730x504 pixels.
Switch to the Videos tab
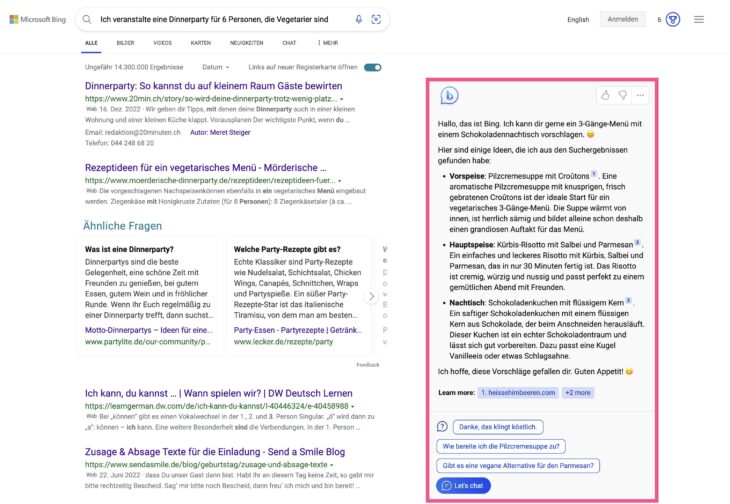162,43
